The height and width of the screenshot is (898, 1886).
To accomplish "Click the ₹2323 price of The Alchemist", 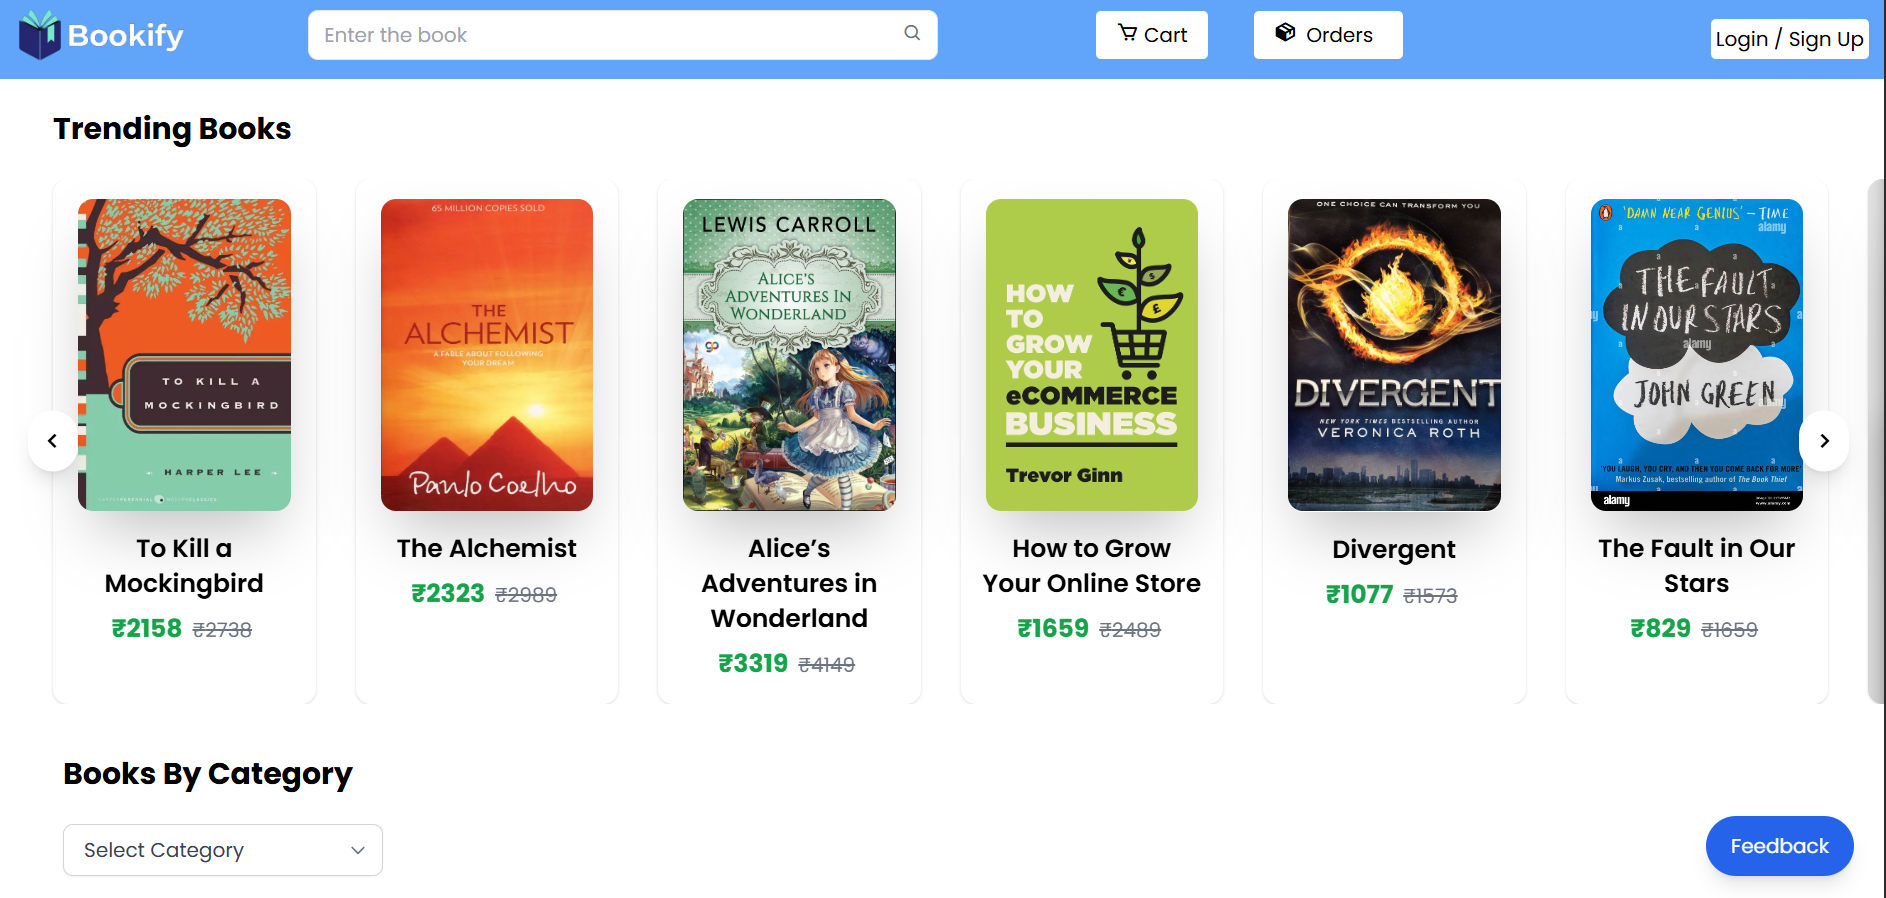I will coord(448,594).
